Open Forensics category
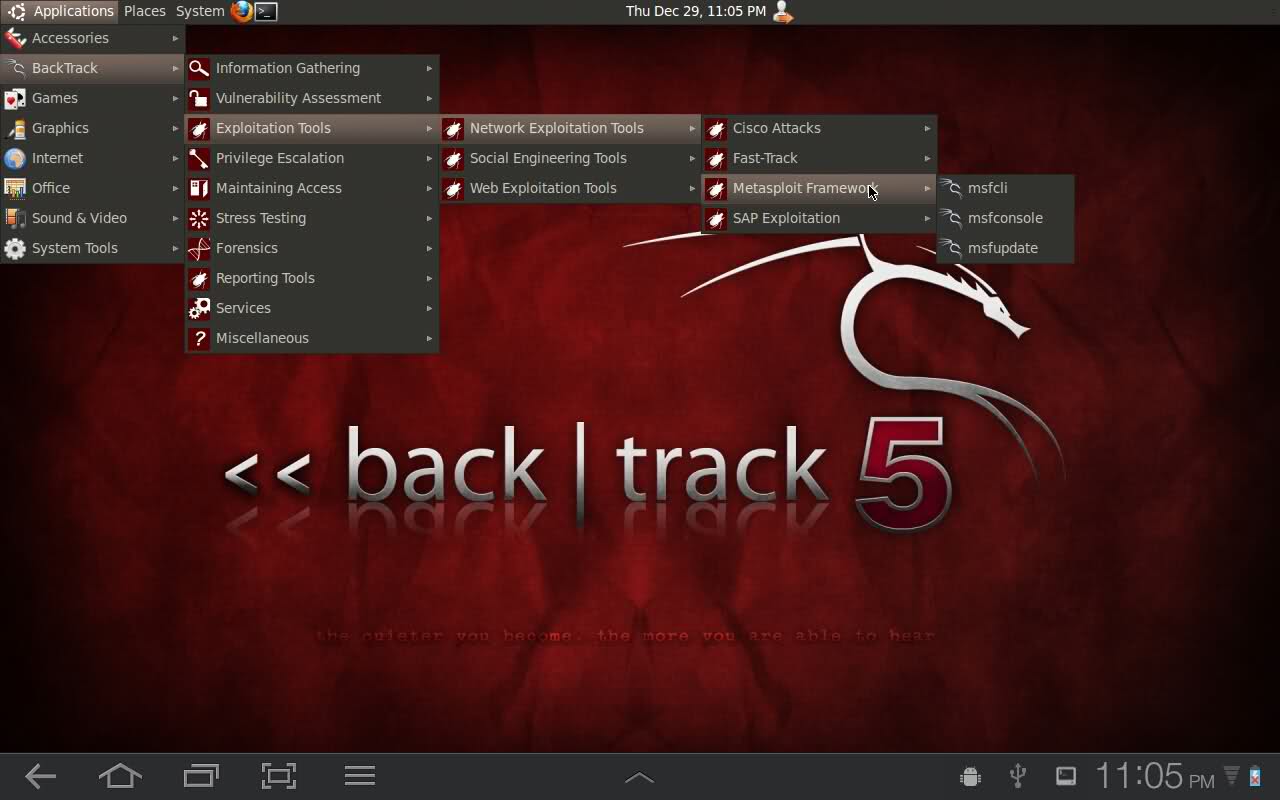 click(312, 248)
